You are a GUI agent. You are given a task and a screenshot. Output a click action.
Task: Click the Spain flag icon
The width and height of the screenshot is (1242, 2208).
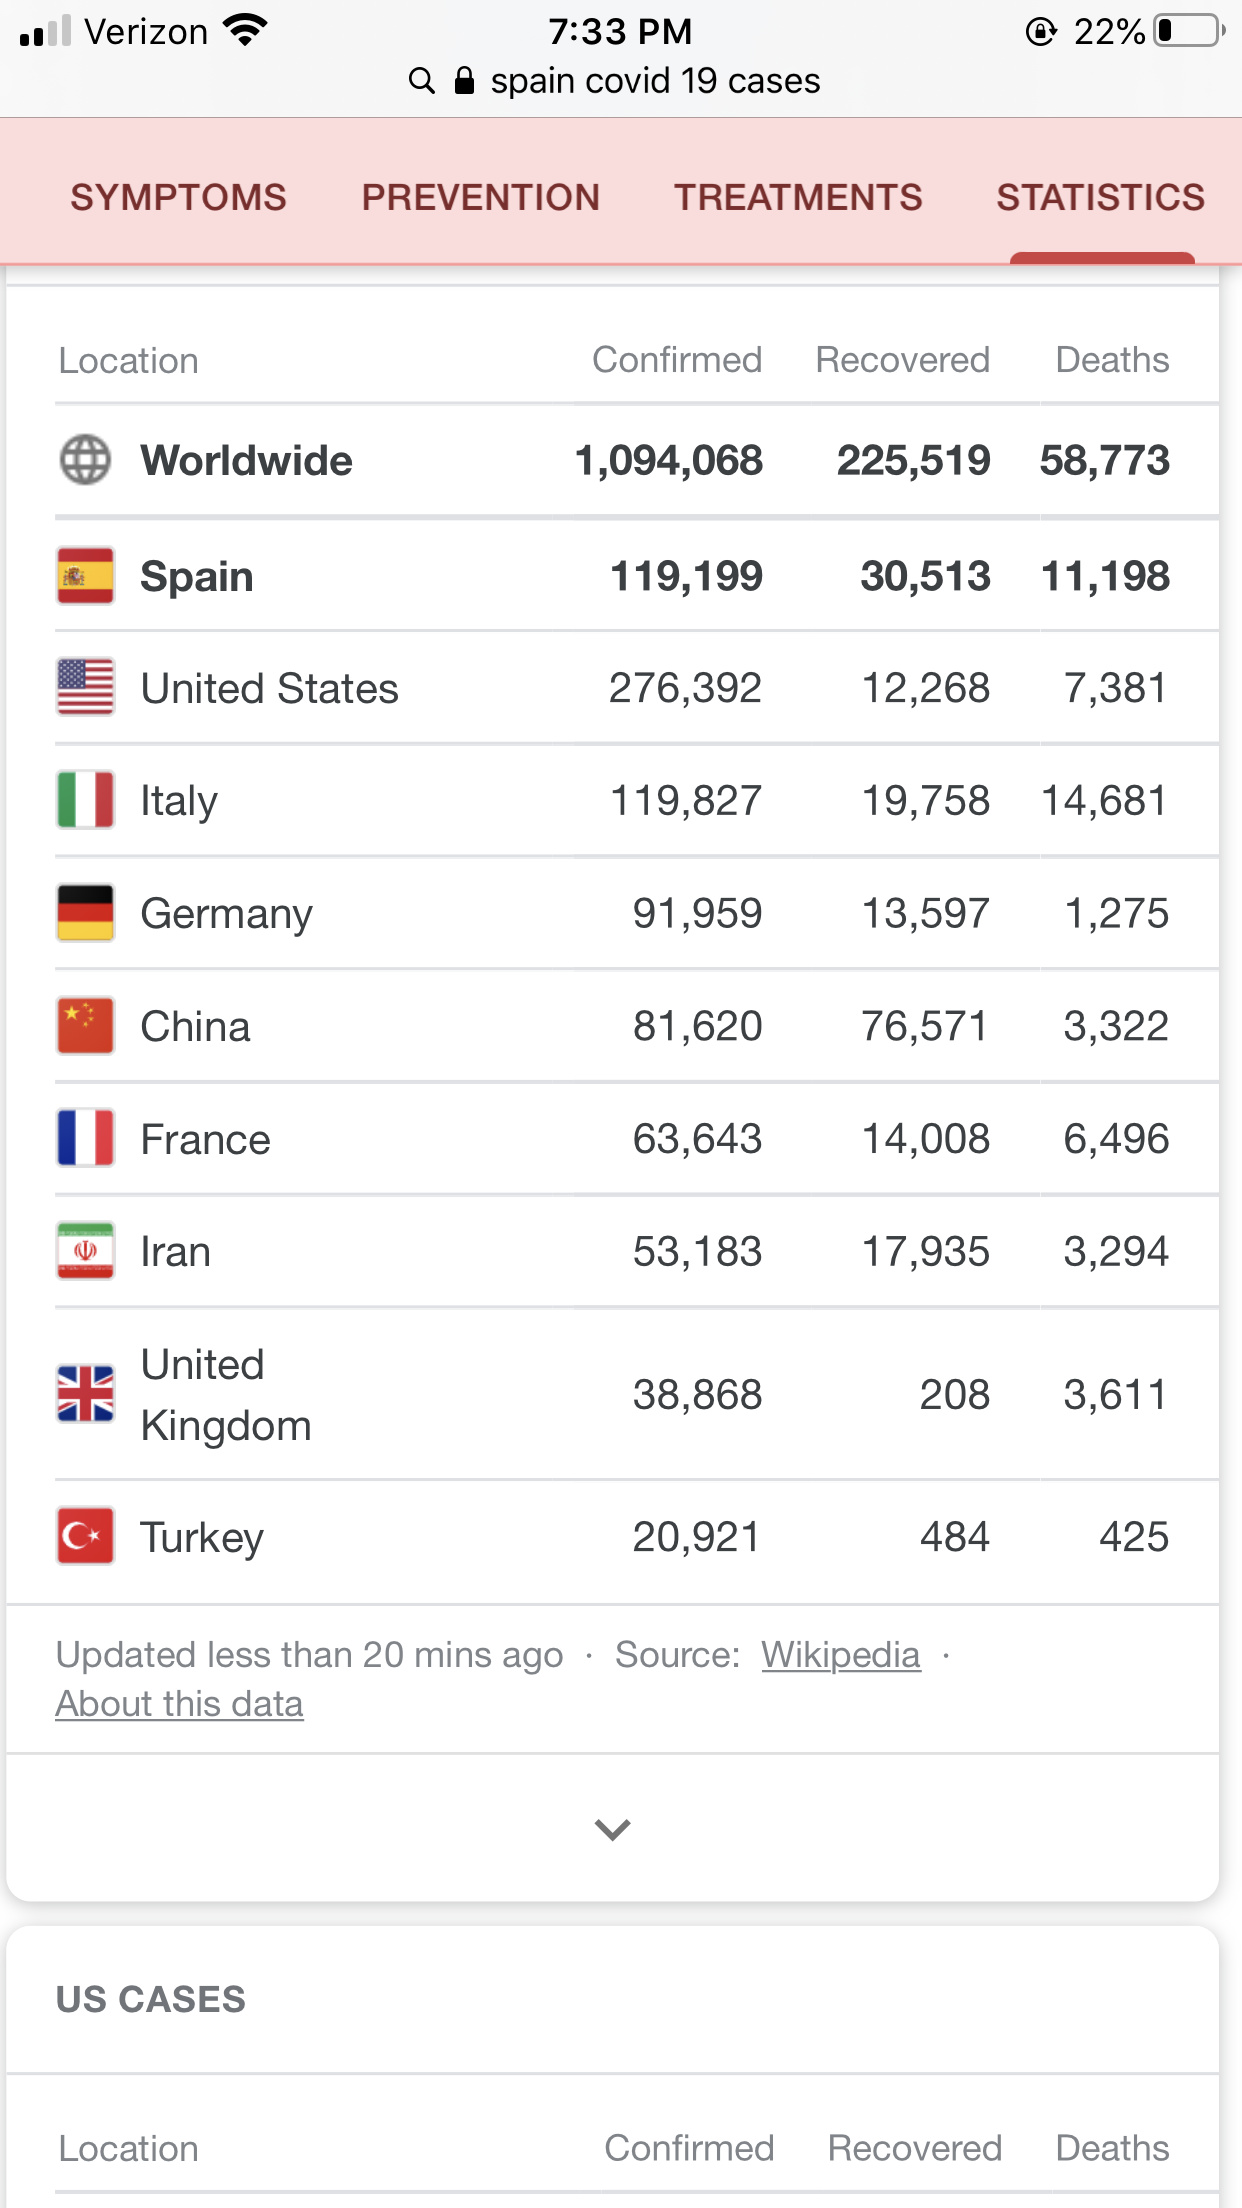pyautogui.click(x=86, y=576)
